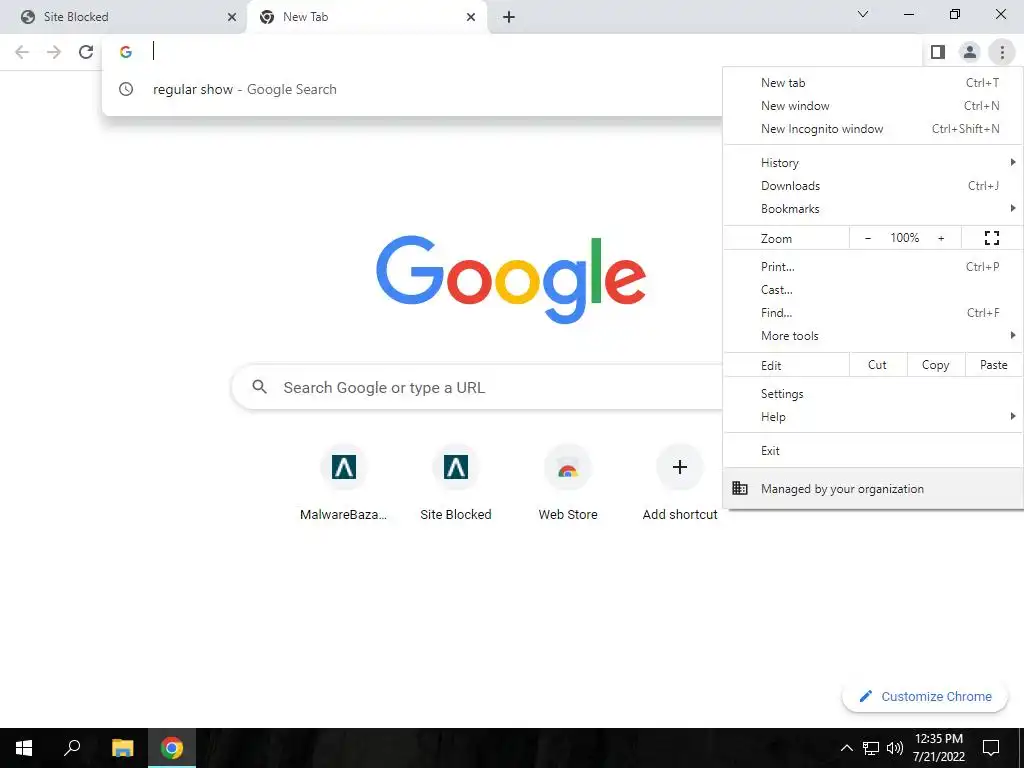Close the New Tab tab
Image resolution: width=1024 pixels, height=768 pixels.
[x=471, y=18]
